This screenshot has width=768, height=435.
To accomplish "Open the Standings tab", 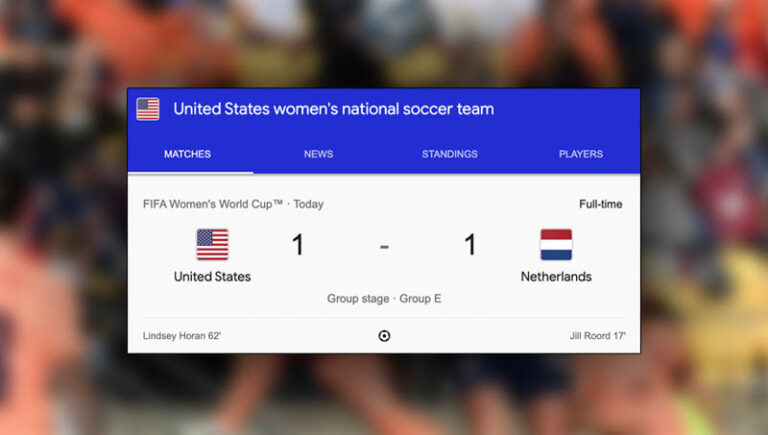I will click(x=449, y=154).
